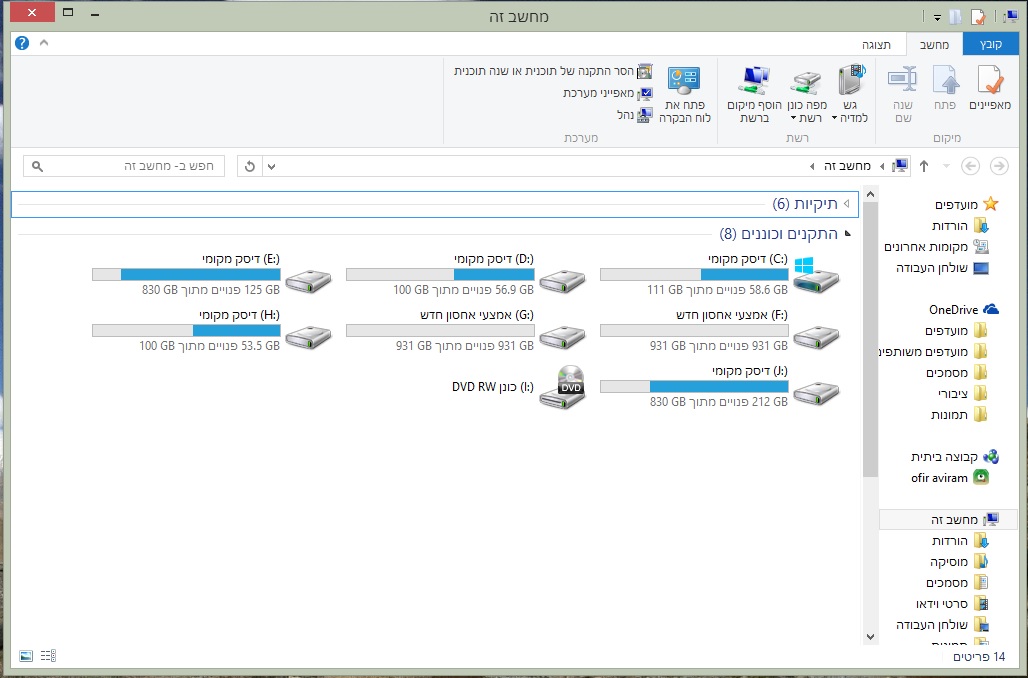Open the File (קובץ) ribbon tab
1028x678 pixels.
tap(990, 45)
